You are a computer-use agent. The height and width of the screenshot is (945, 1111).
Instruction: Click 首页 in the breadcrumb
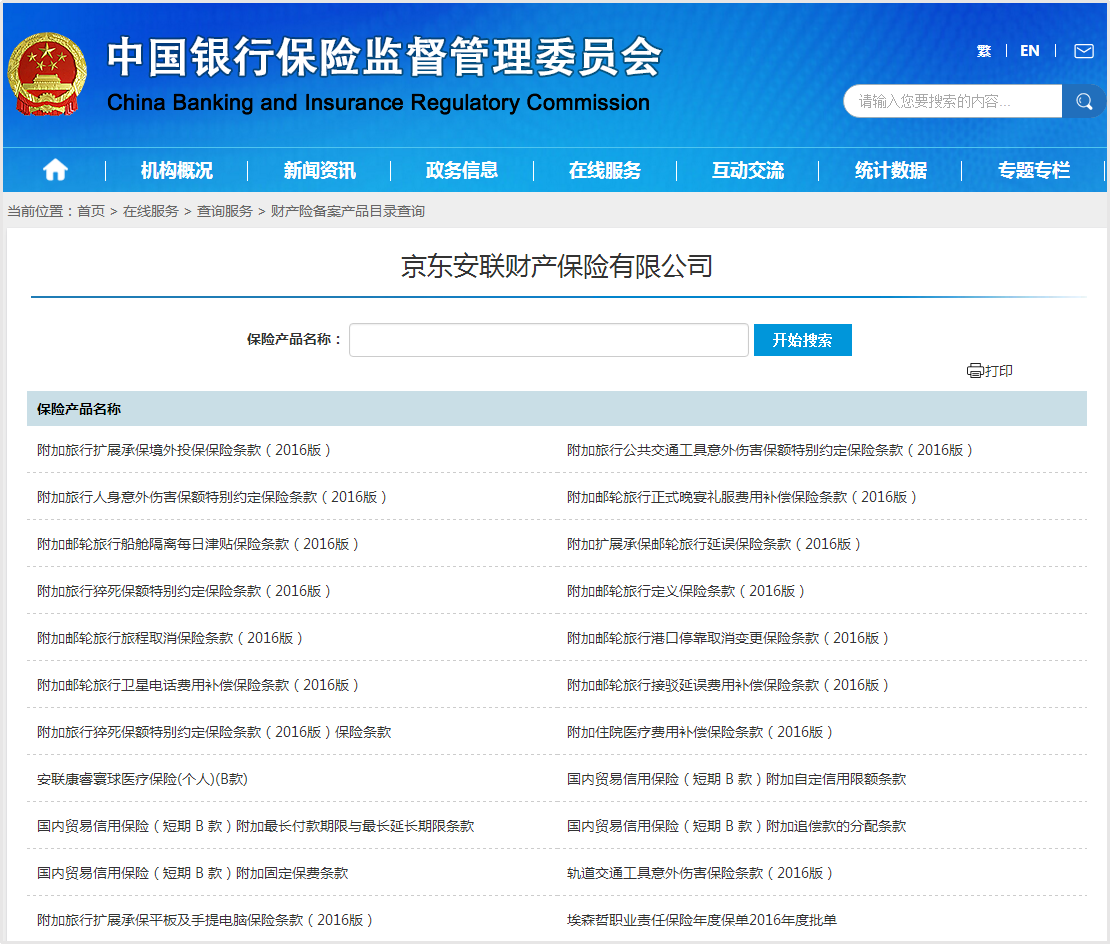pyautogui.click(x=91, y=211)
